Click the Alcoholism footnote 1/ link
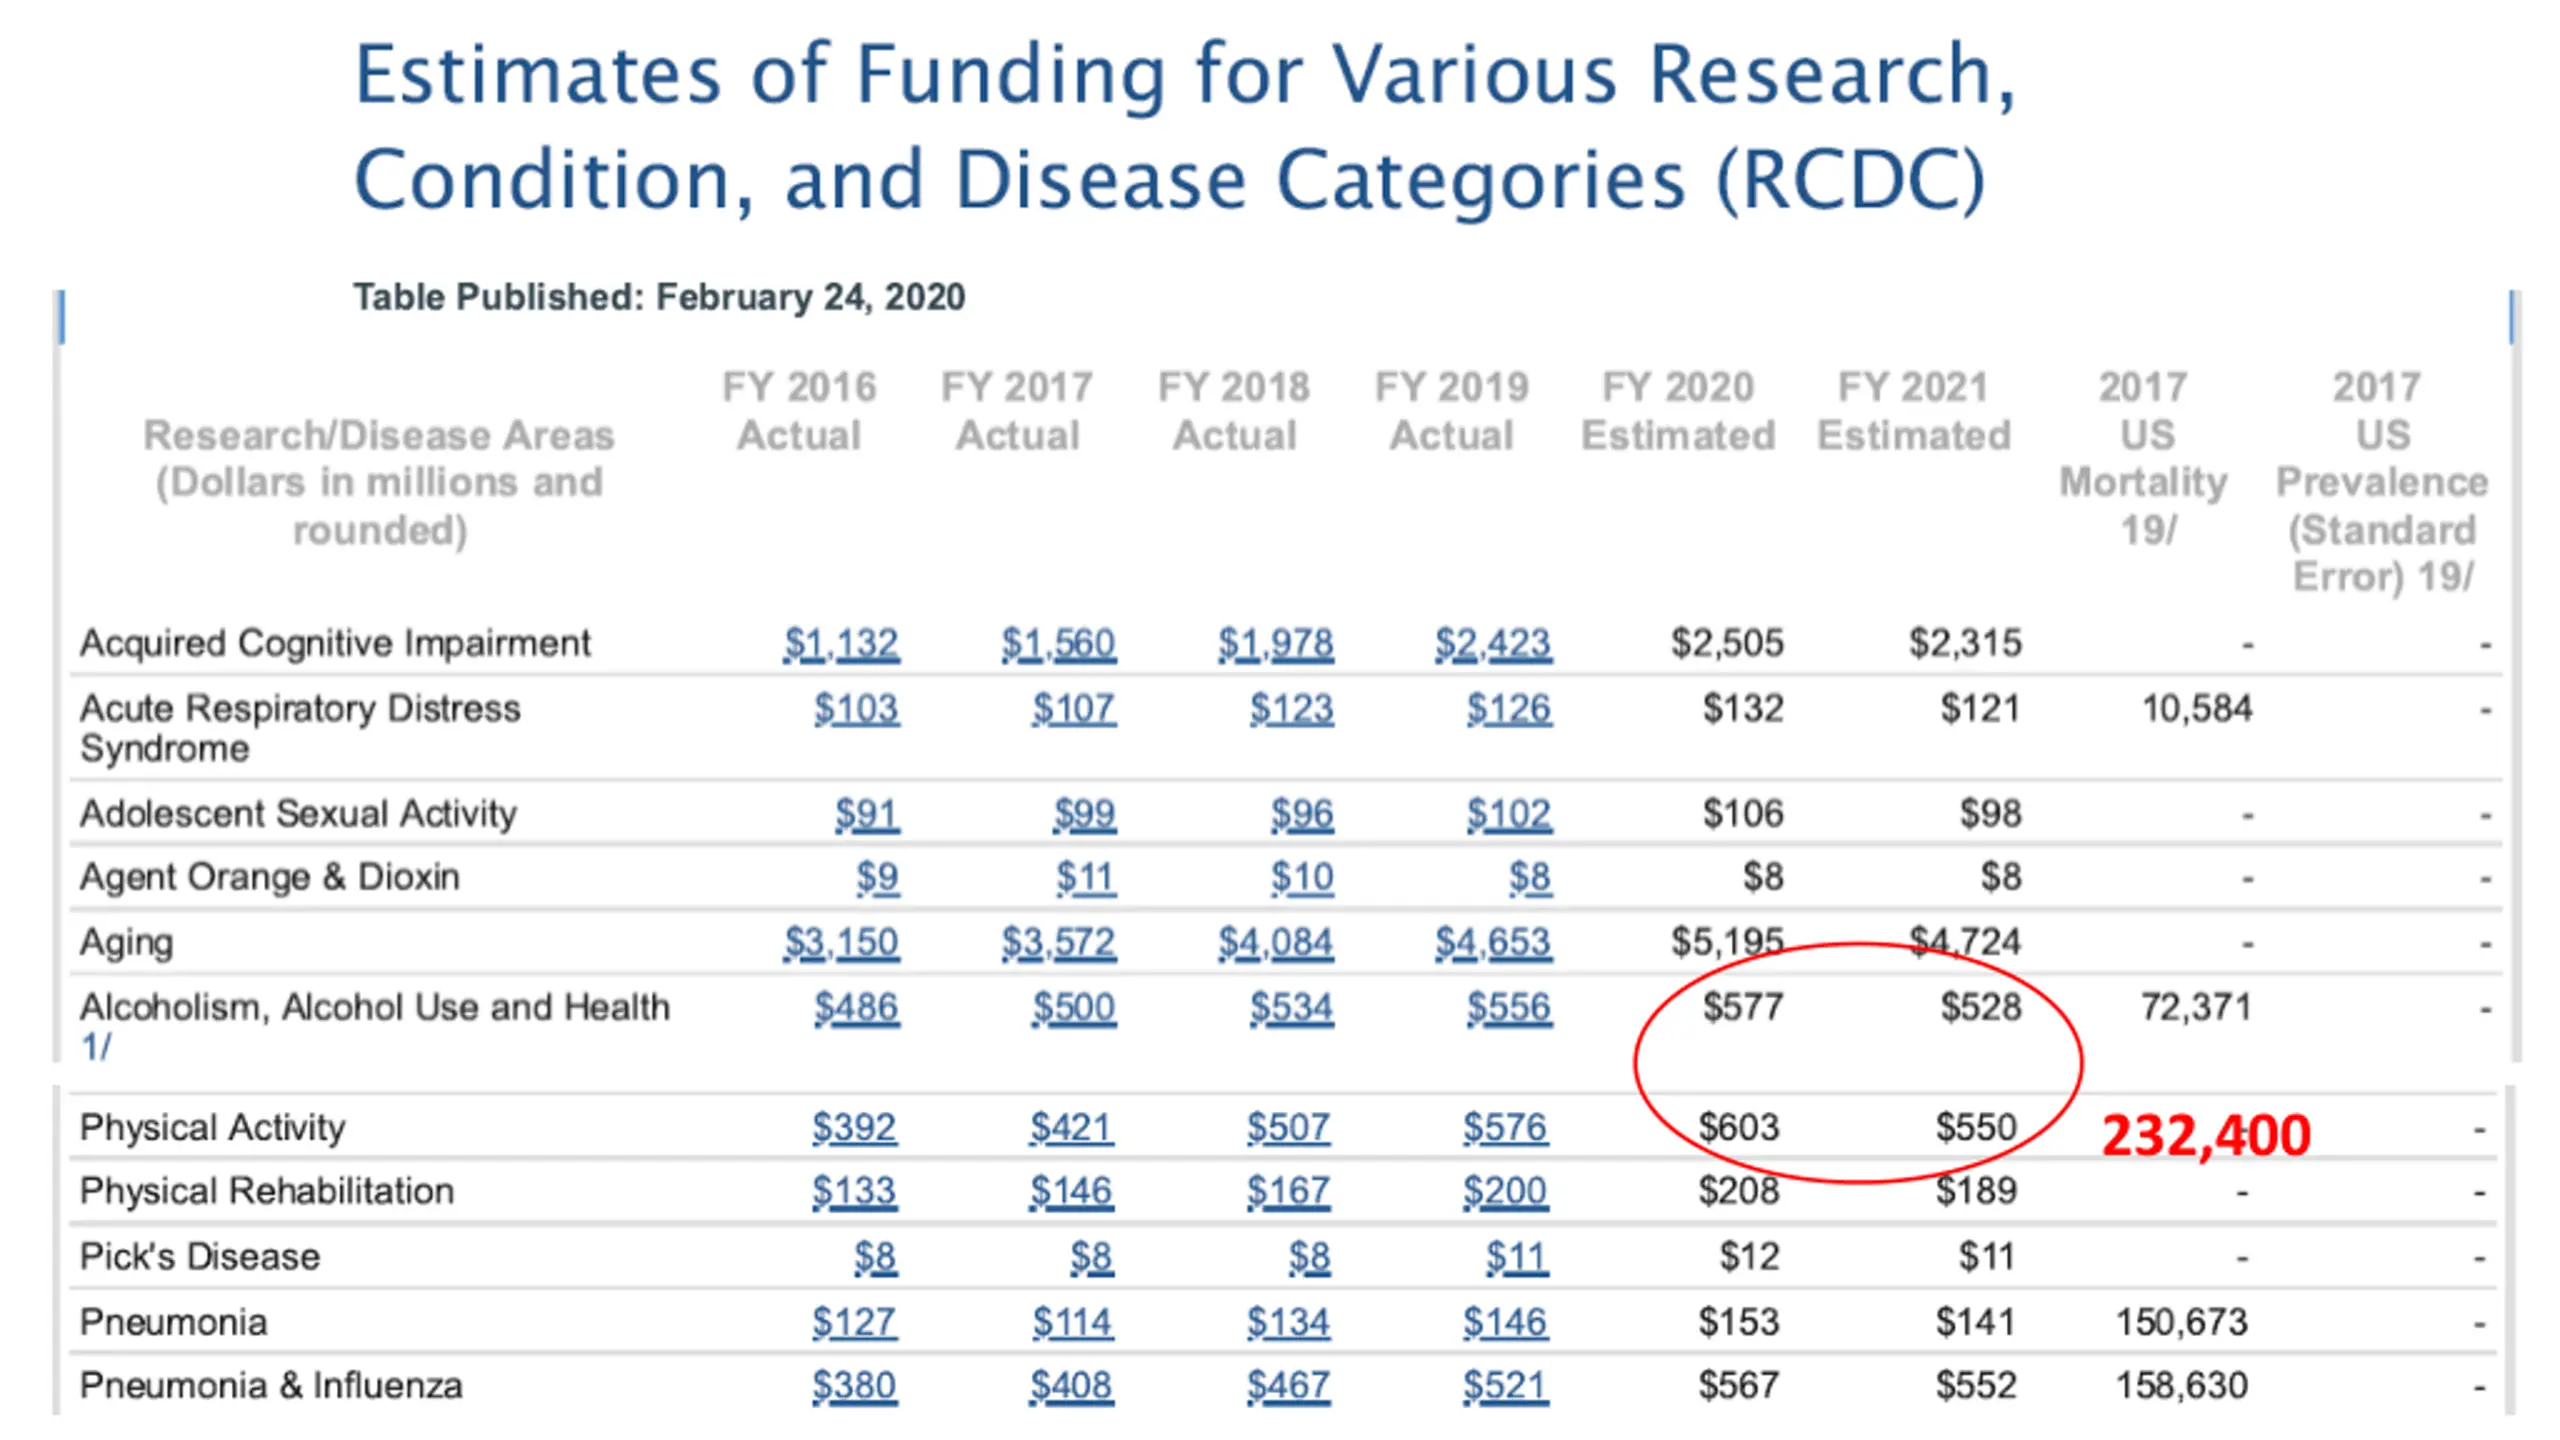This screenshot has width=2560, height=1440. tap(95, 1047)
